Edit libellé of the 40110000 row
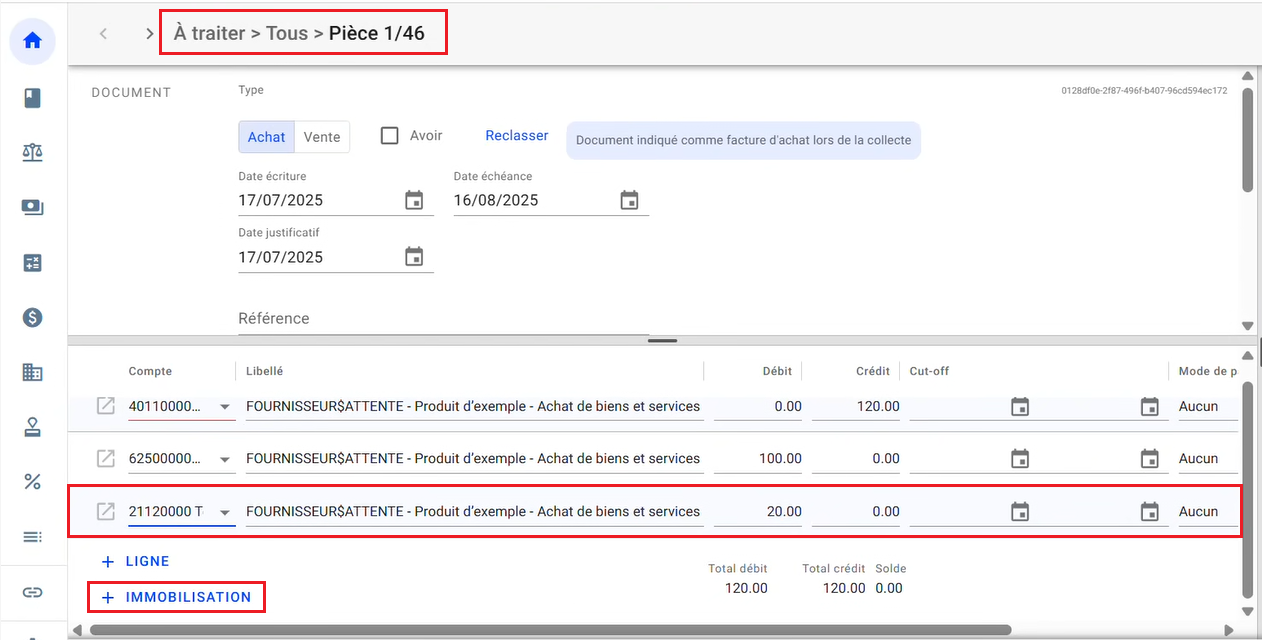This screenshot has width=1262, height=640. click(474, 406)
